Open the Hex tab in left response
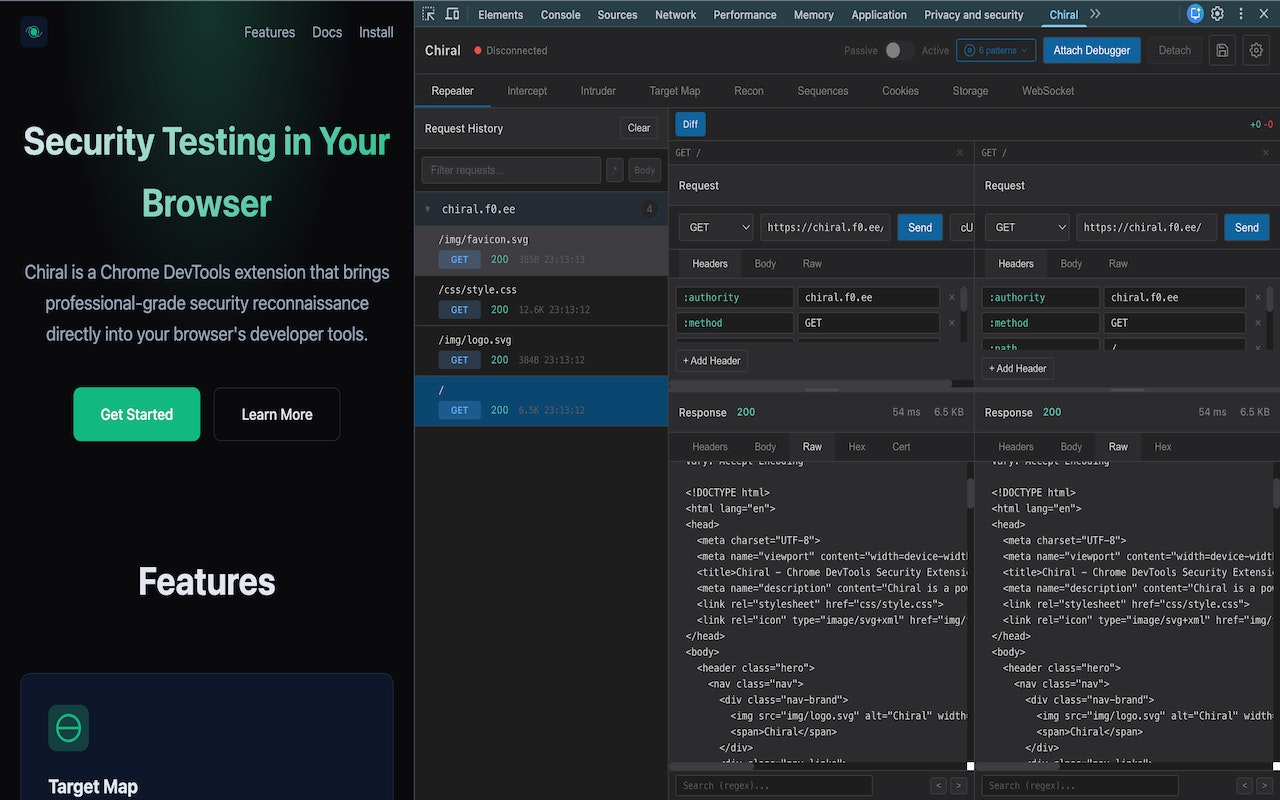The image size is (1280, 800). coord(856,447)
